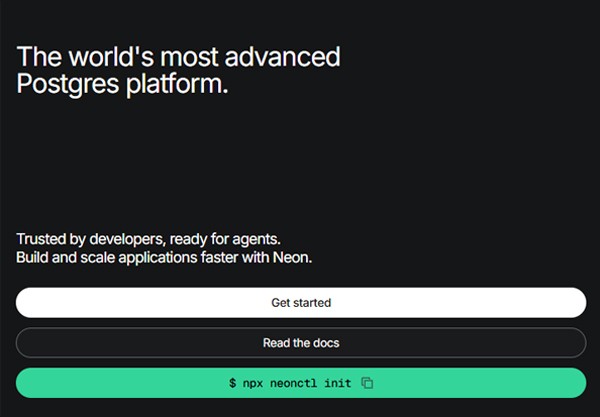Click the 'Postgres platform.' heading line
Image resolution: width=600 pixels, height=417 pixels.
[122, 84]
